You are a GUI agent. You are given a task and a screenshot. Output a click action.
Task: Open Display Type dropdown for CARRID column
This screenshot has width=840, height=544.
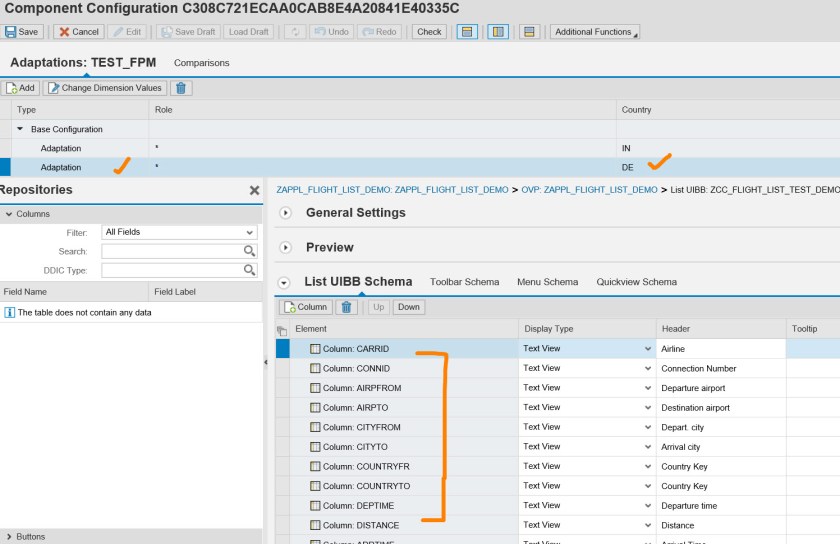point(648,349)
